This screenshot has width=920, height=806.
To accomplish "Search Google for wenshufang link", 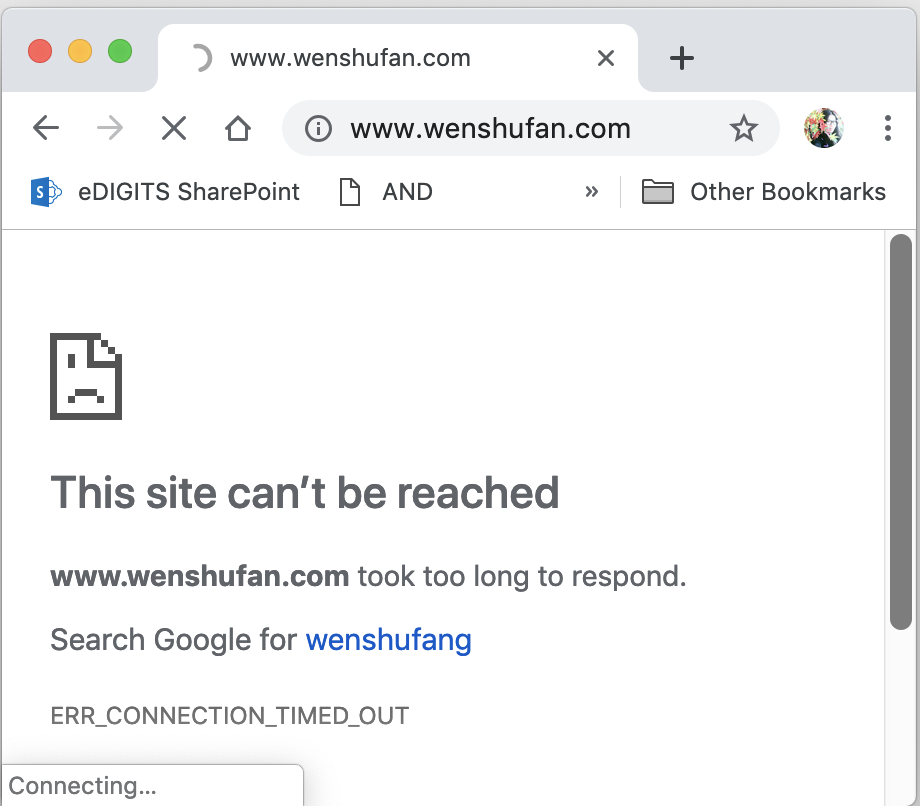I will (x=388, y=639).
